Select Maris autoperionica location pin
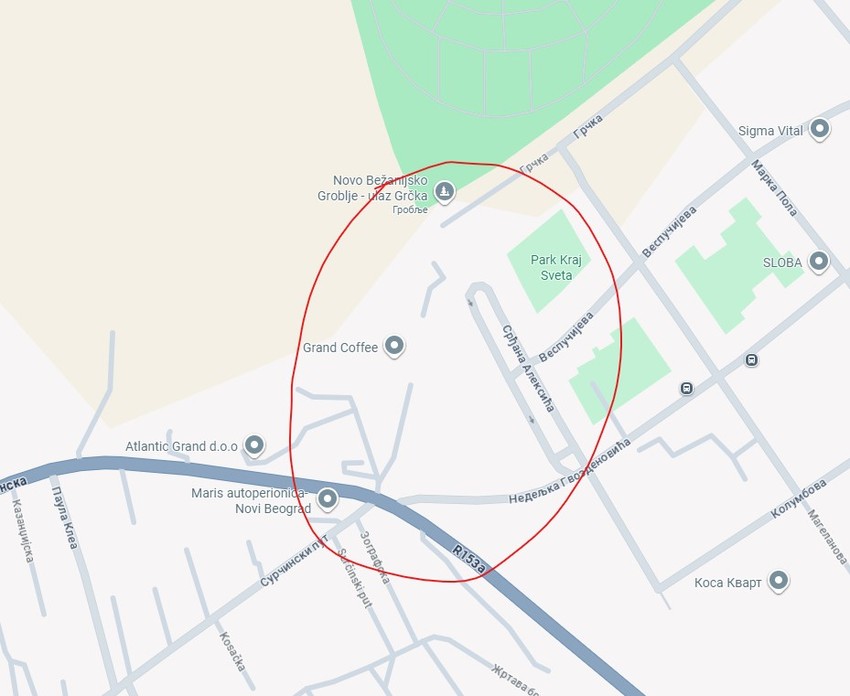The image size is (850, 696). (x=327, y=499)
